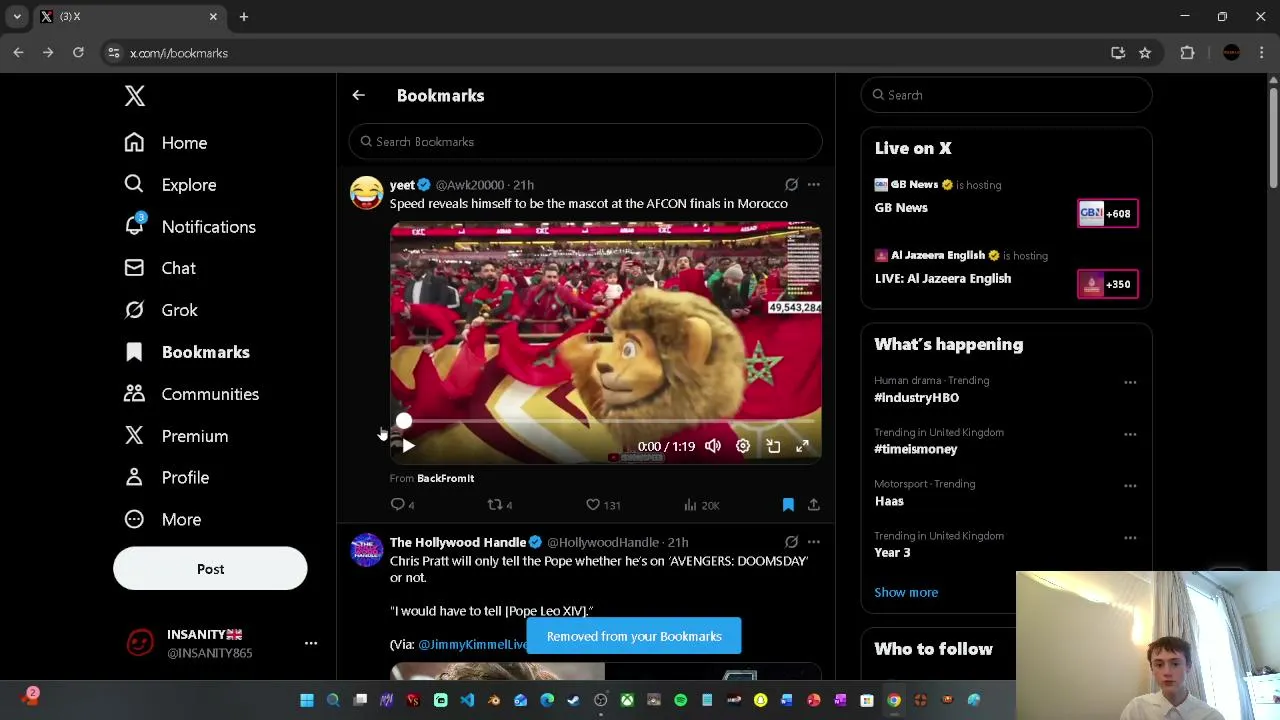The height and width of the screenshot is (720, 1280).
Task: Reply to the yeet post
Action: click(402, 505)
